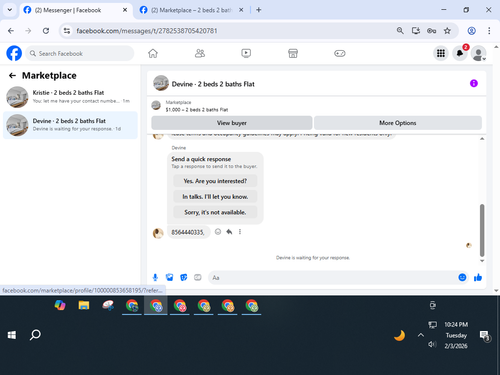Open the password key icon

(x=431, y=31)
